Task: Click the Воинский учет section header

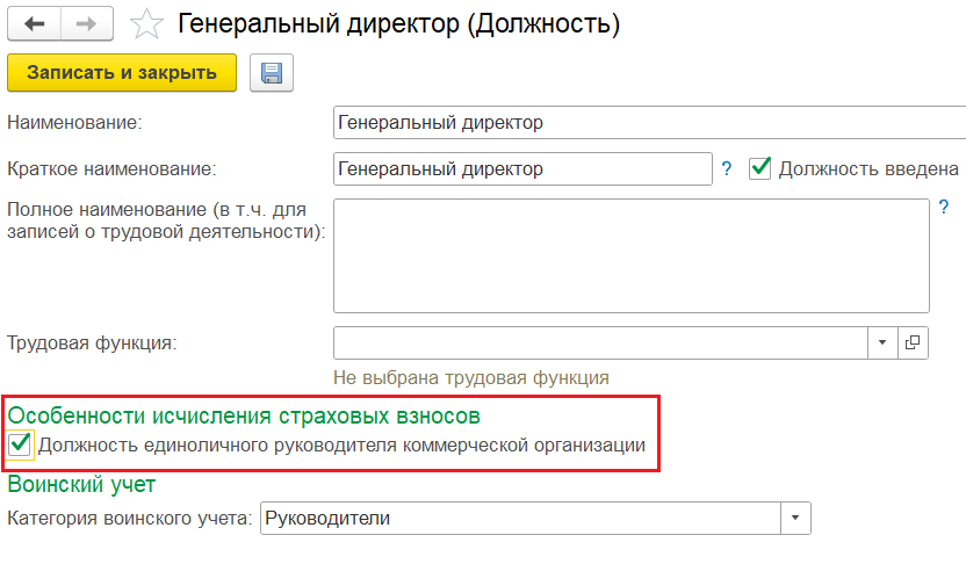Action: (x=82, y=484)
